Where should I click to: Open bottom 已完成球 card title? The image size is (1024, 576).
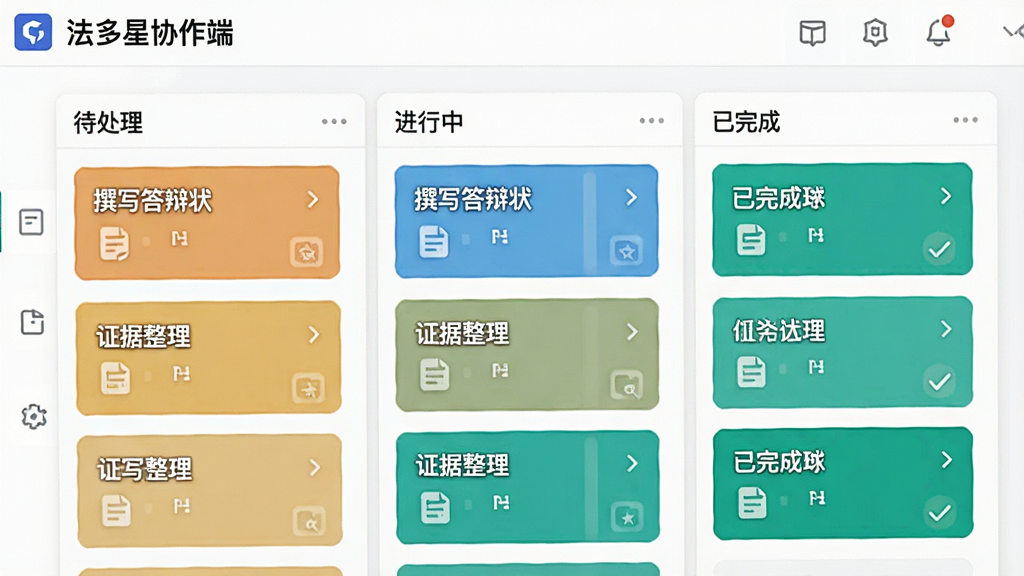(779, 462)
